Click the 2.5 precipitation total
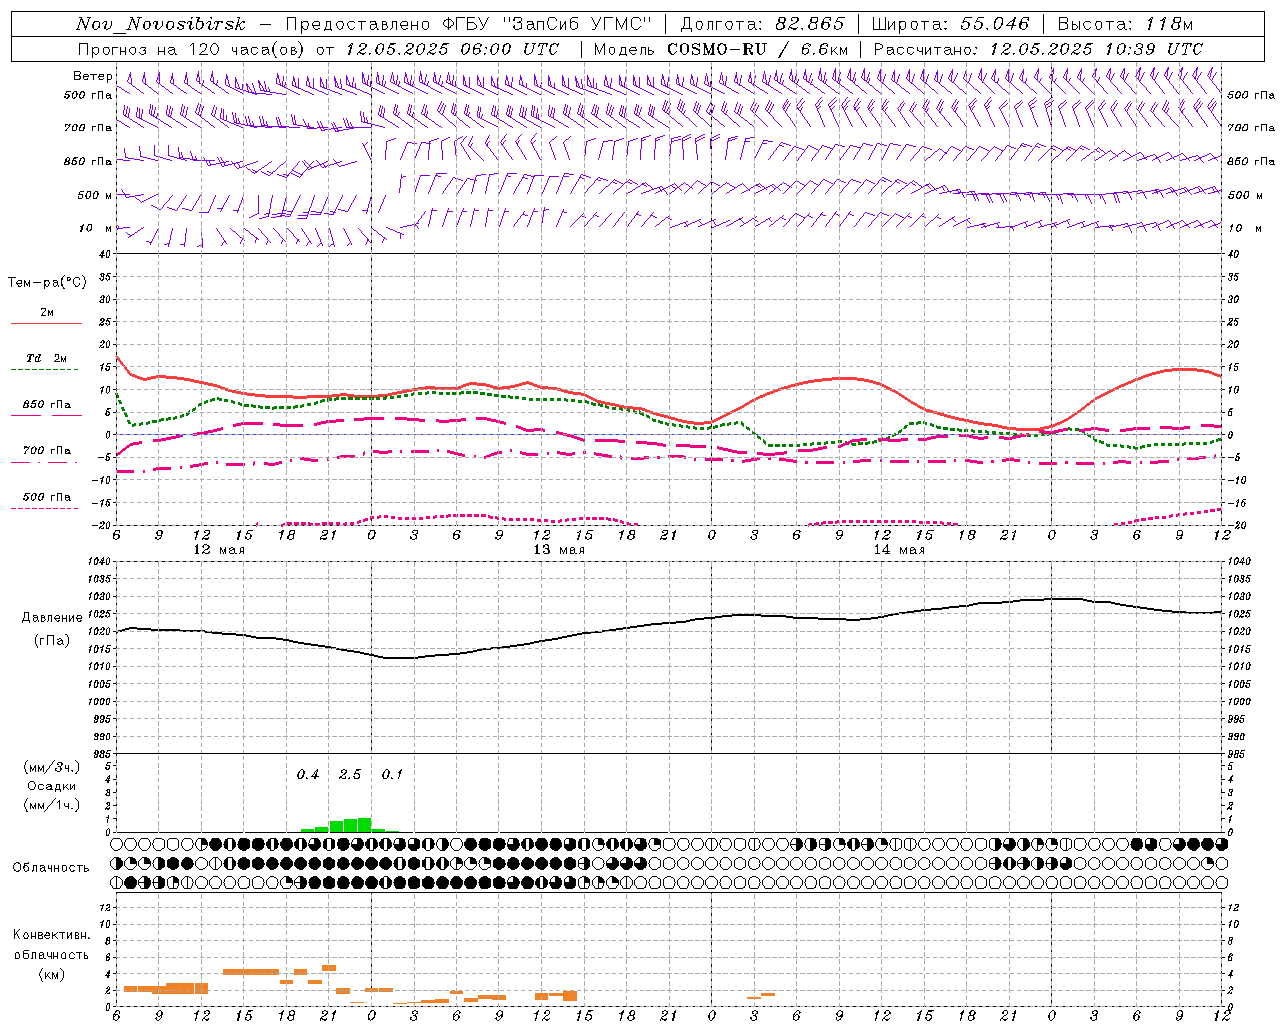This screenshot has height=1024, width=1280. pos(350,775)
